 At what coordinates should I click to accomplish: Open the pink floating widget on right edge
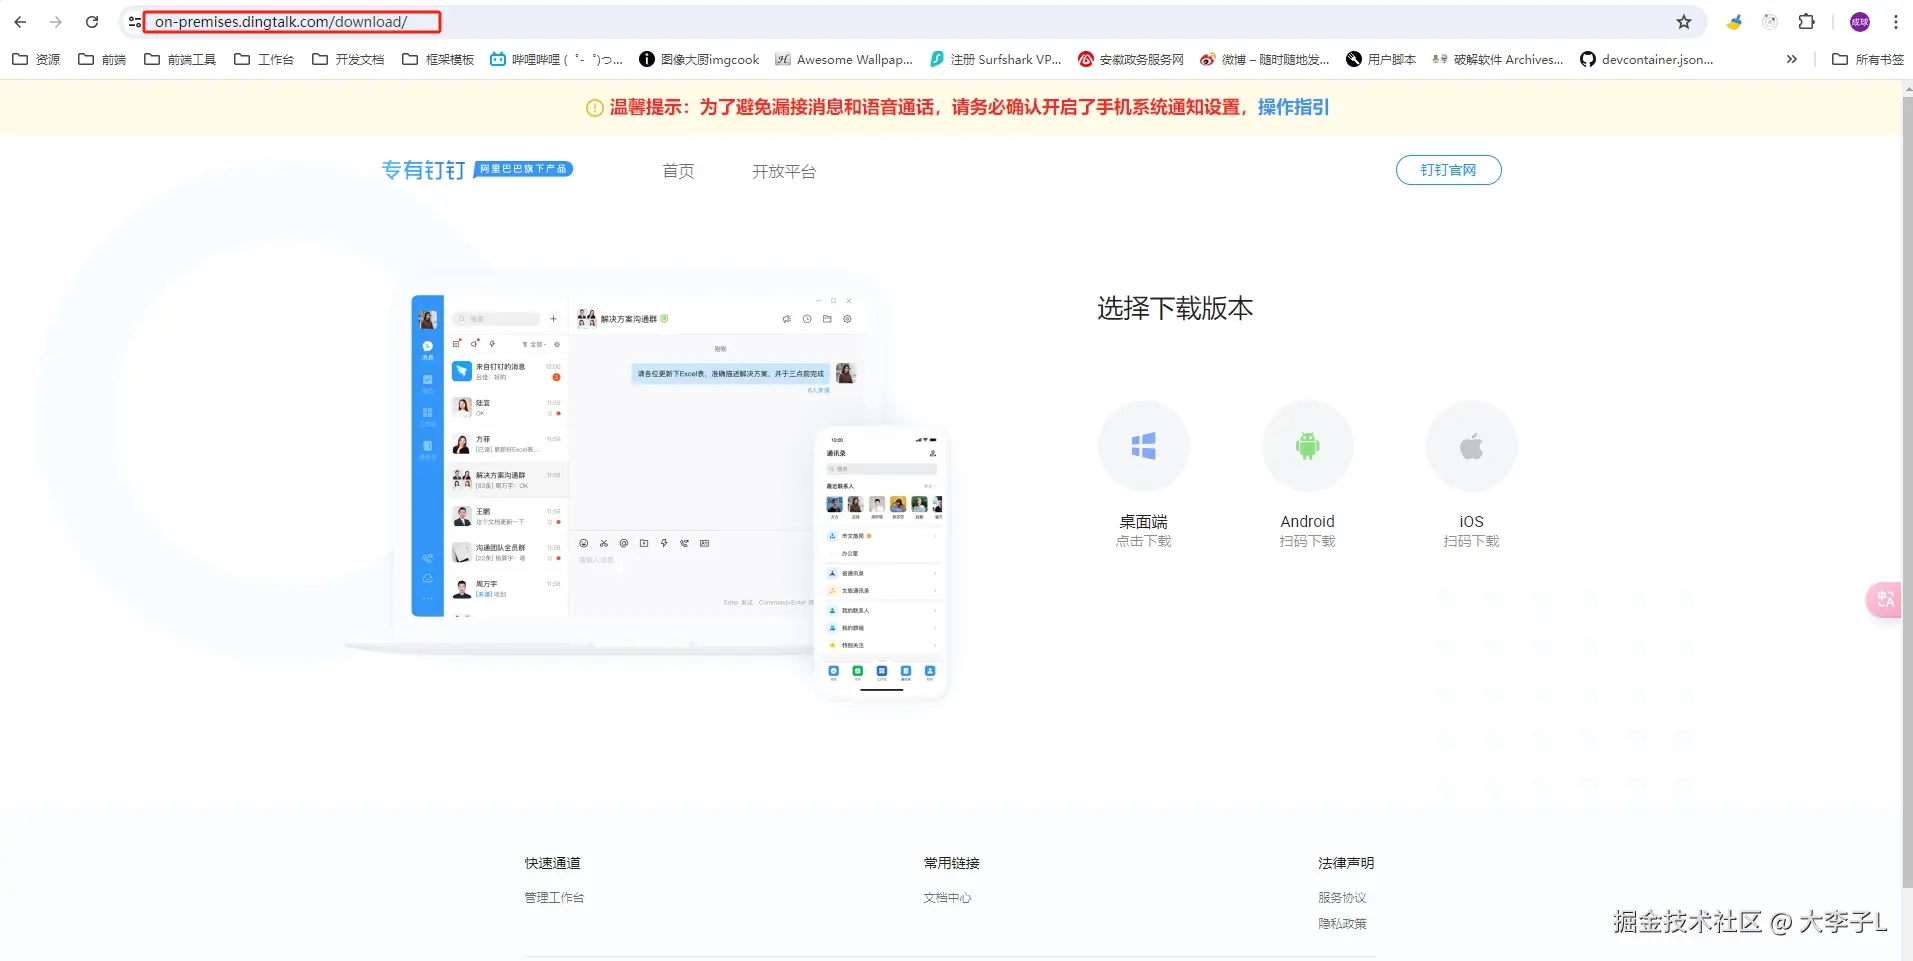[x=1883, y=599]
